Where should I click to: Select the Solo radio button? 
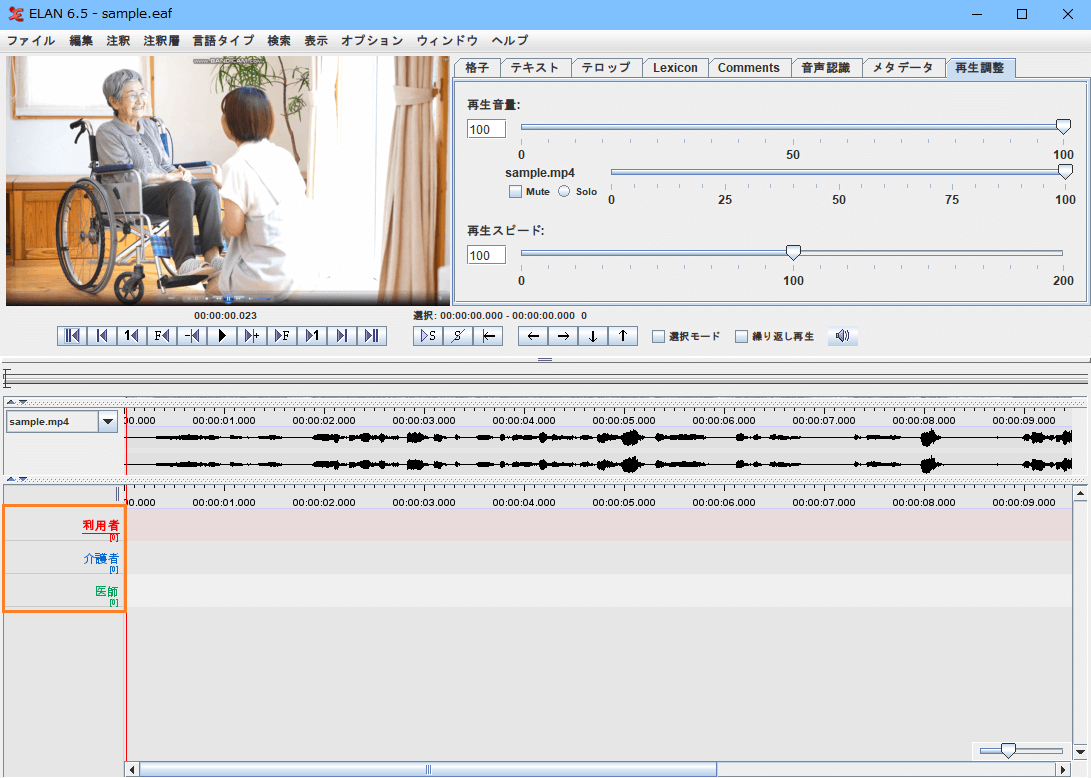(564, 191)
